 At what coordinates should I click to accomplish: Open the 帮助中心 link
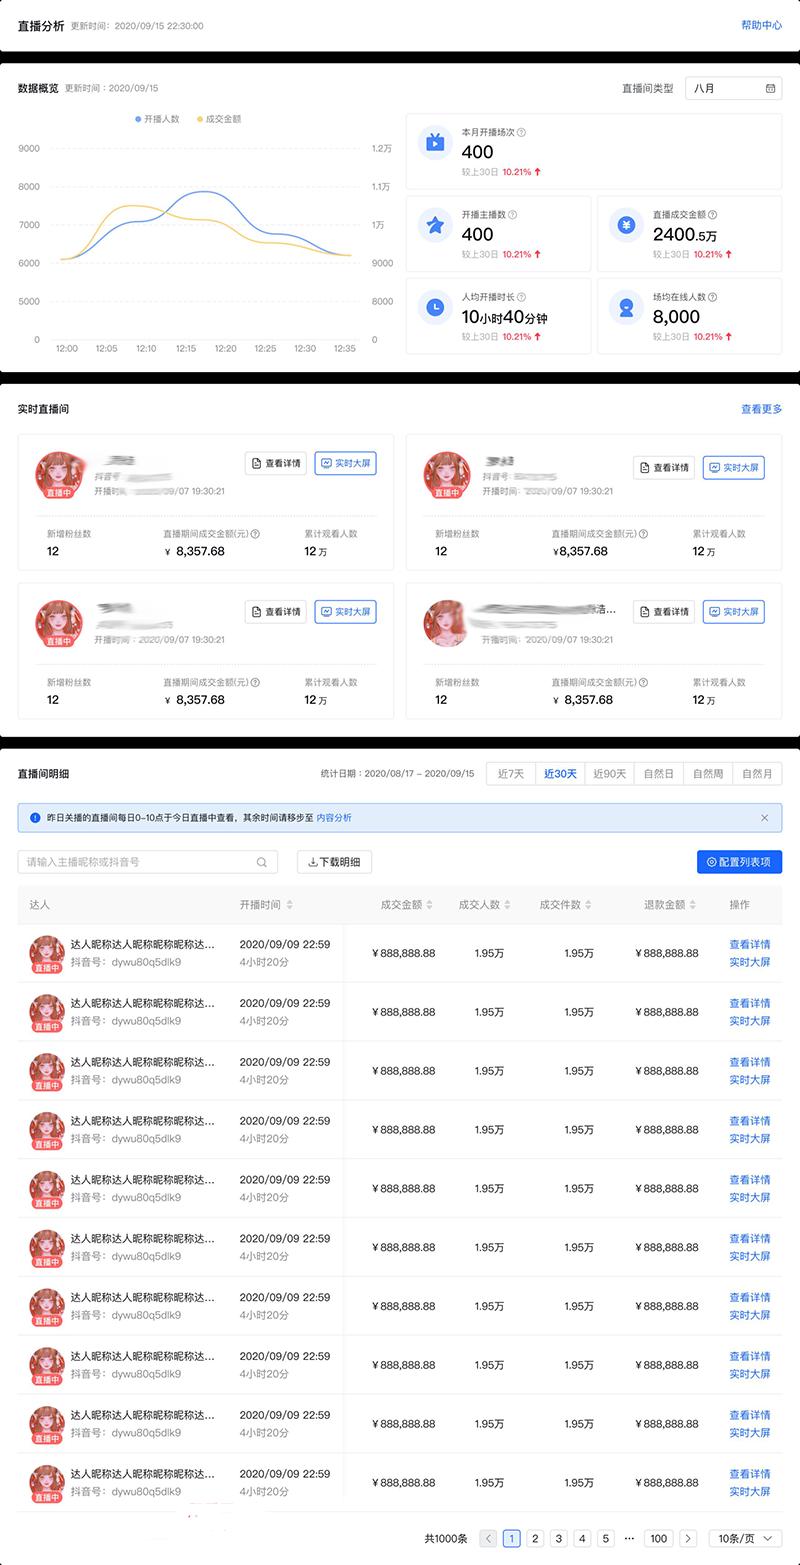click(761, 25)
